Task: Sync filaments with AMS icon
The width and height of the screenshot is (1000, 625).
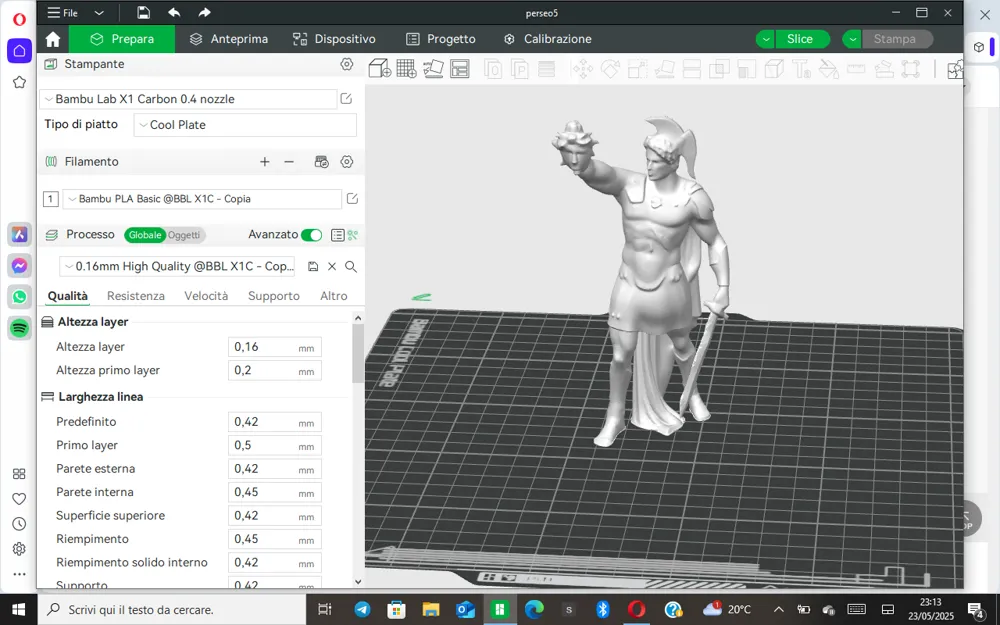Action: (321, 162)
